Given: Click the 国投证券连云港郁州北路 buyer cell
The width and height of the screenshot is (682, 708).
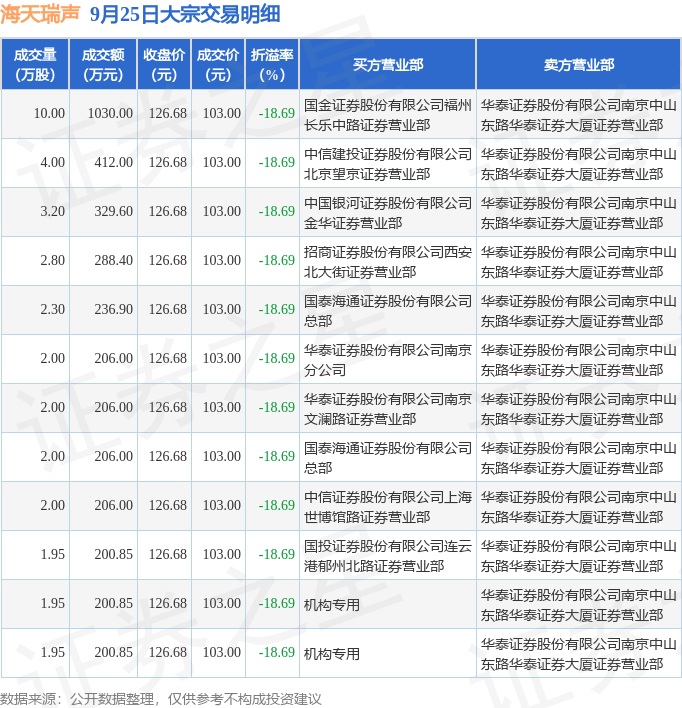Looking at the screenshot, I should tap(388, 555).
